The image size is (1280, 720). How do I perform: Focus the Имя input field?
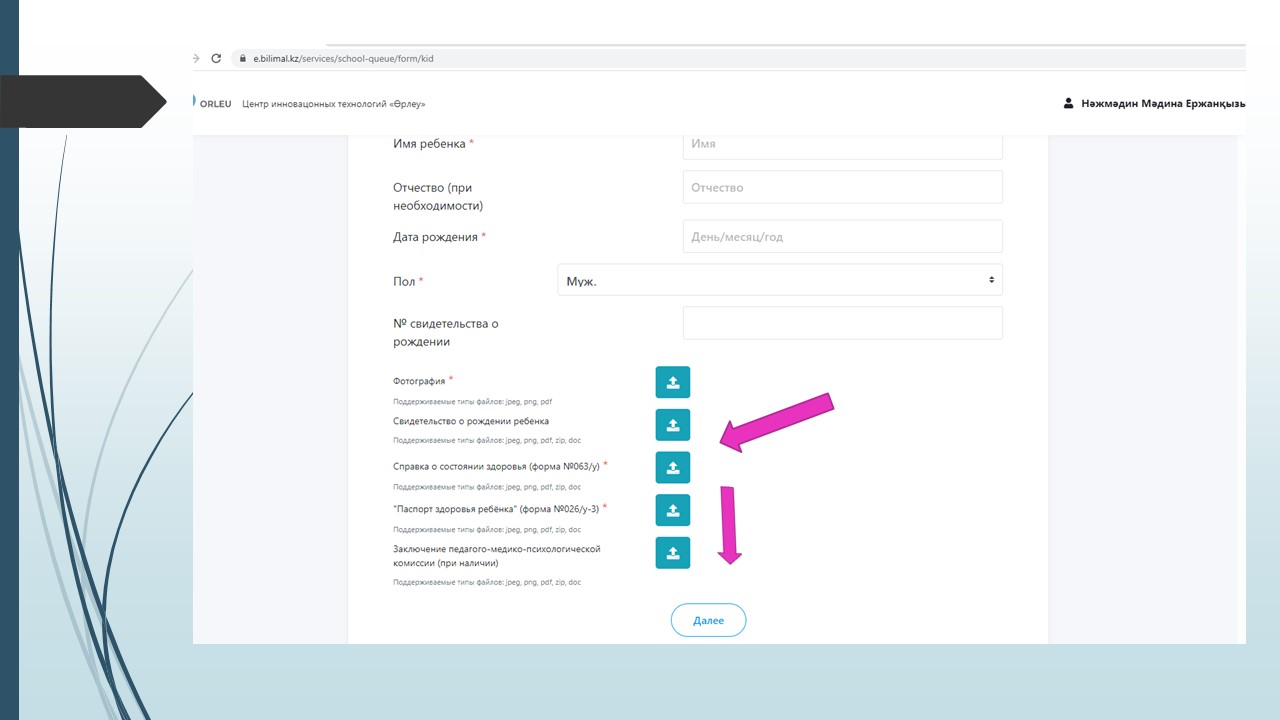842,144
